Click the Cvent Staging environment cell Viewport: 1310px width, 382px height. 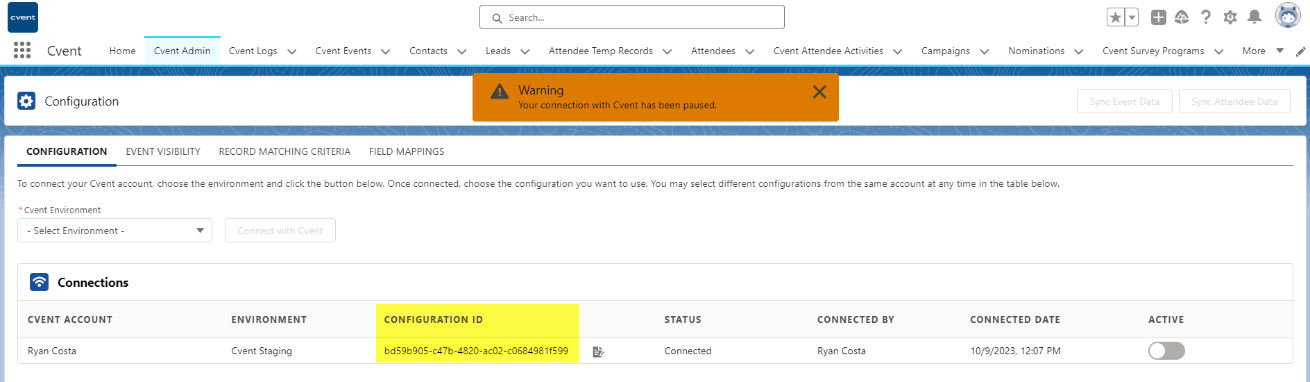(x=262, y=351)
